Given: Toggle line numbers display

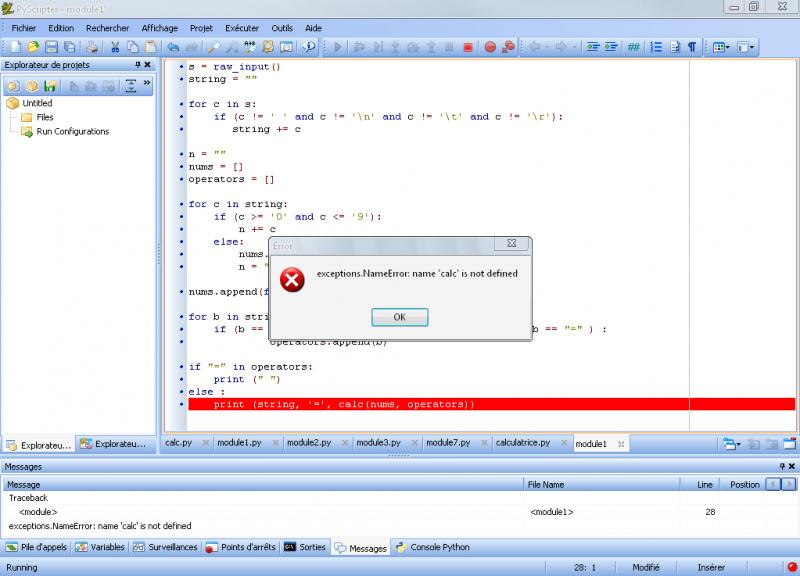Looking at the screenshot, I should coord(656,47).
